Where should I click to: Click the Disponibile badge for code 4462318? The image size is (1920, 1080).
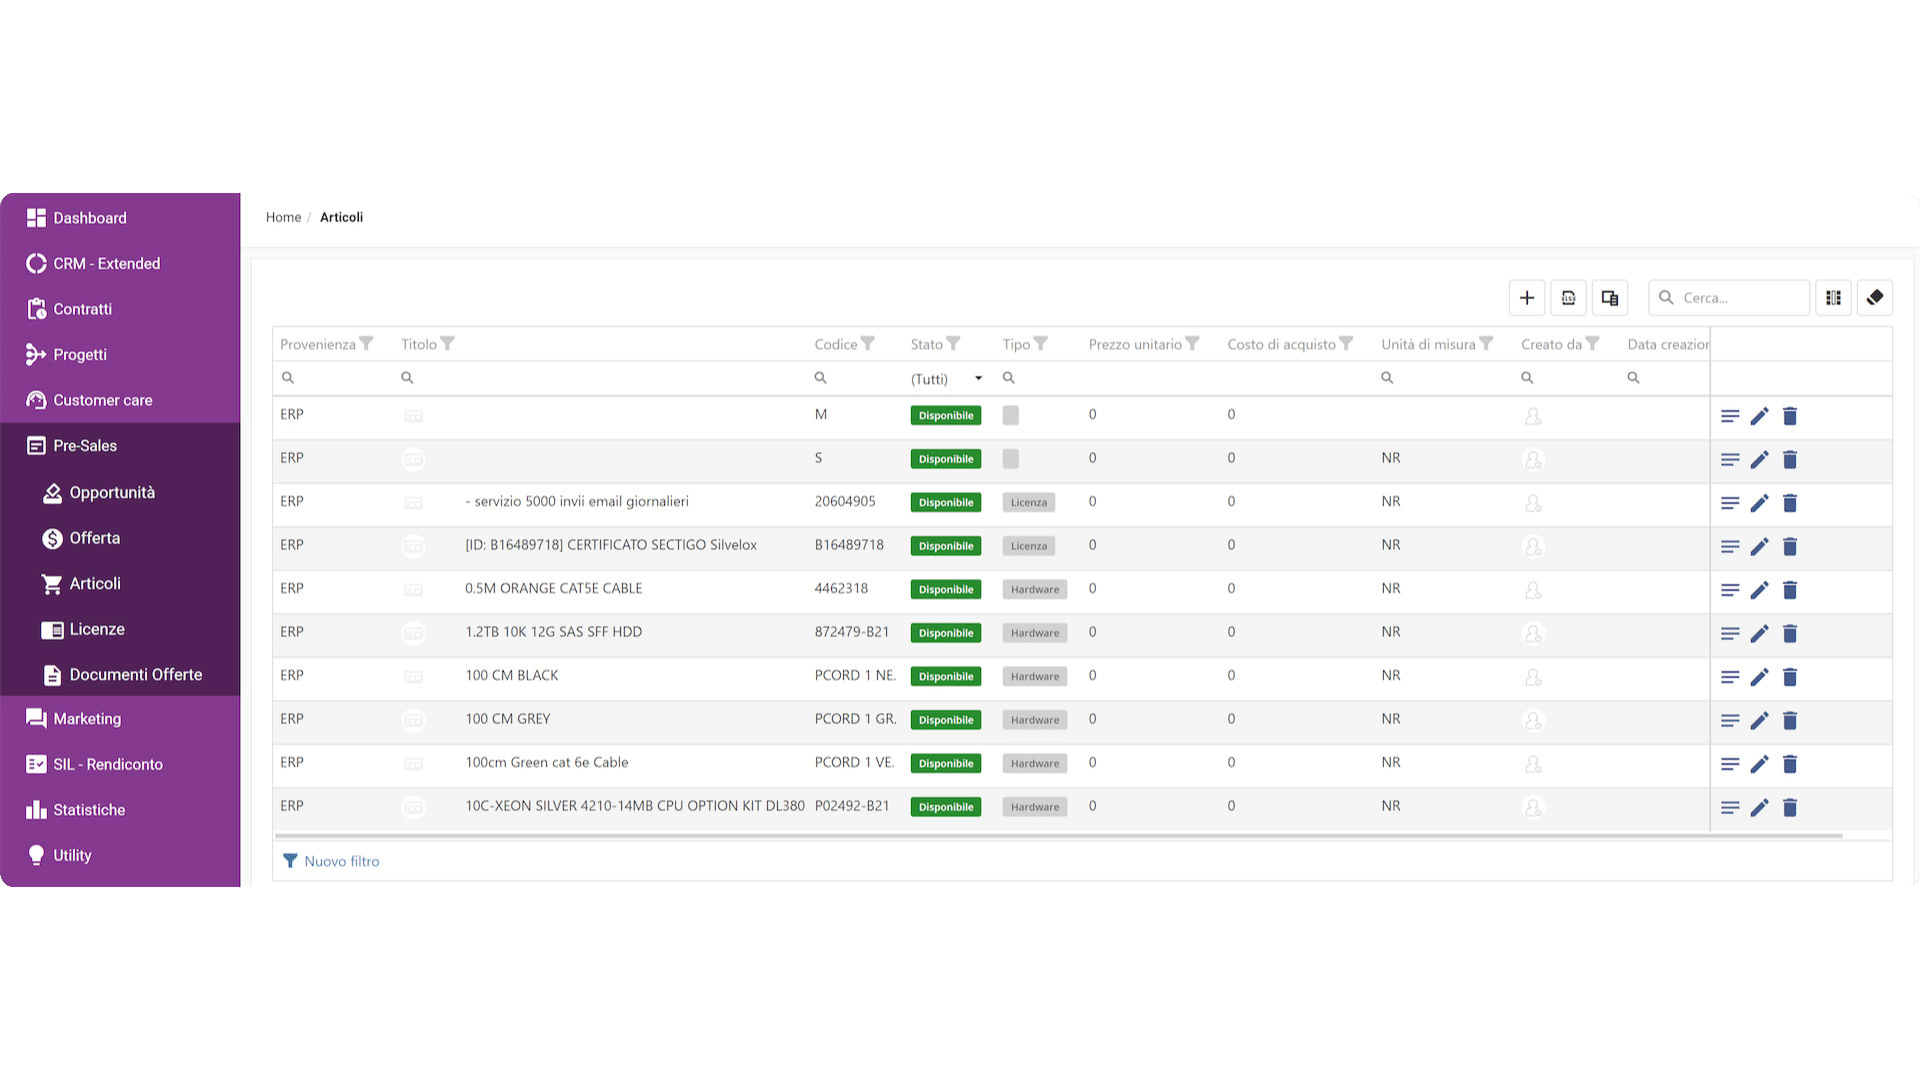[946, 590]
